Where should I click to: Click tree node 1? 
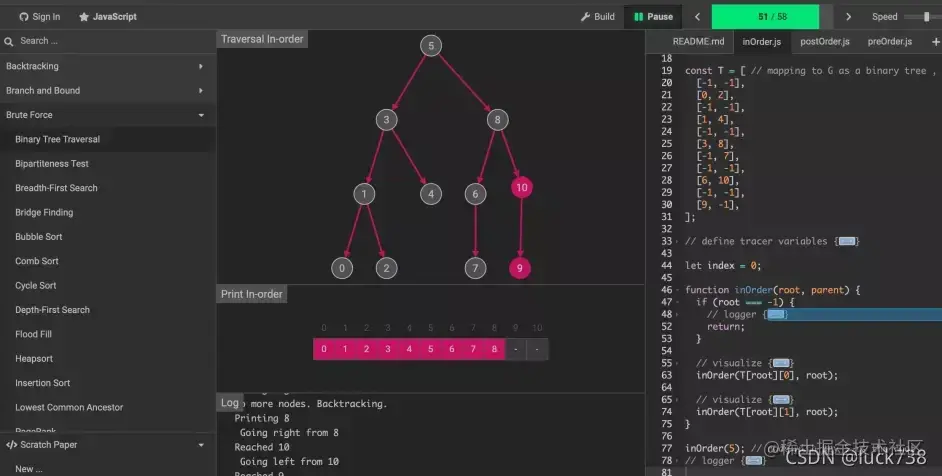364,194
